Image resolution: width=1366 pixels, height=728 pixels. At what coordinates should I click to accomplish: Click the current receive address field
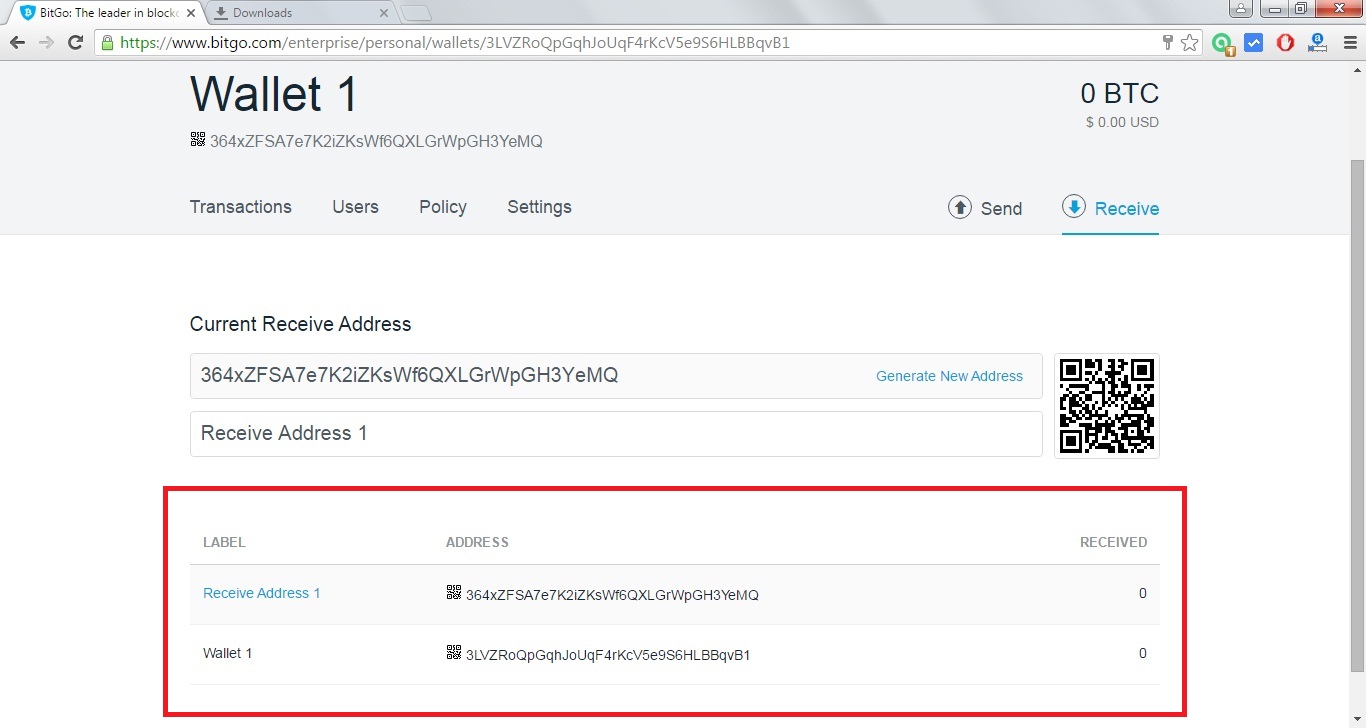616,376
